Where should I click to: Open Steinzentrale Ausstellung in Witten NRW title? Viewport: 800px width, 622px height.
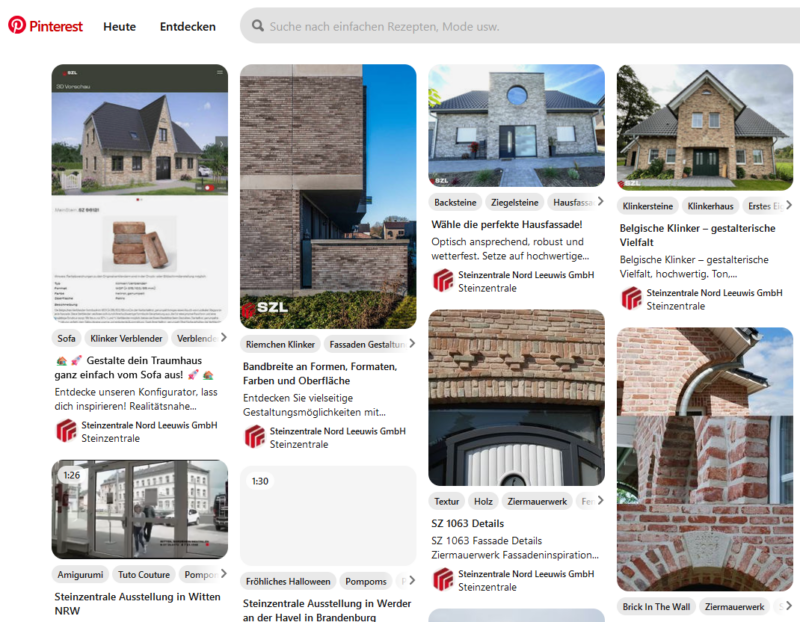[x=138, y=604]
